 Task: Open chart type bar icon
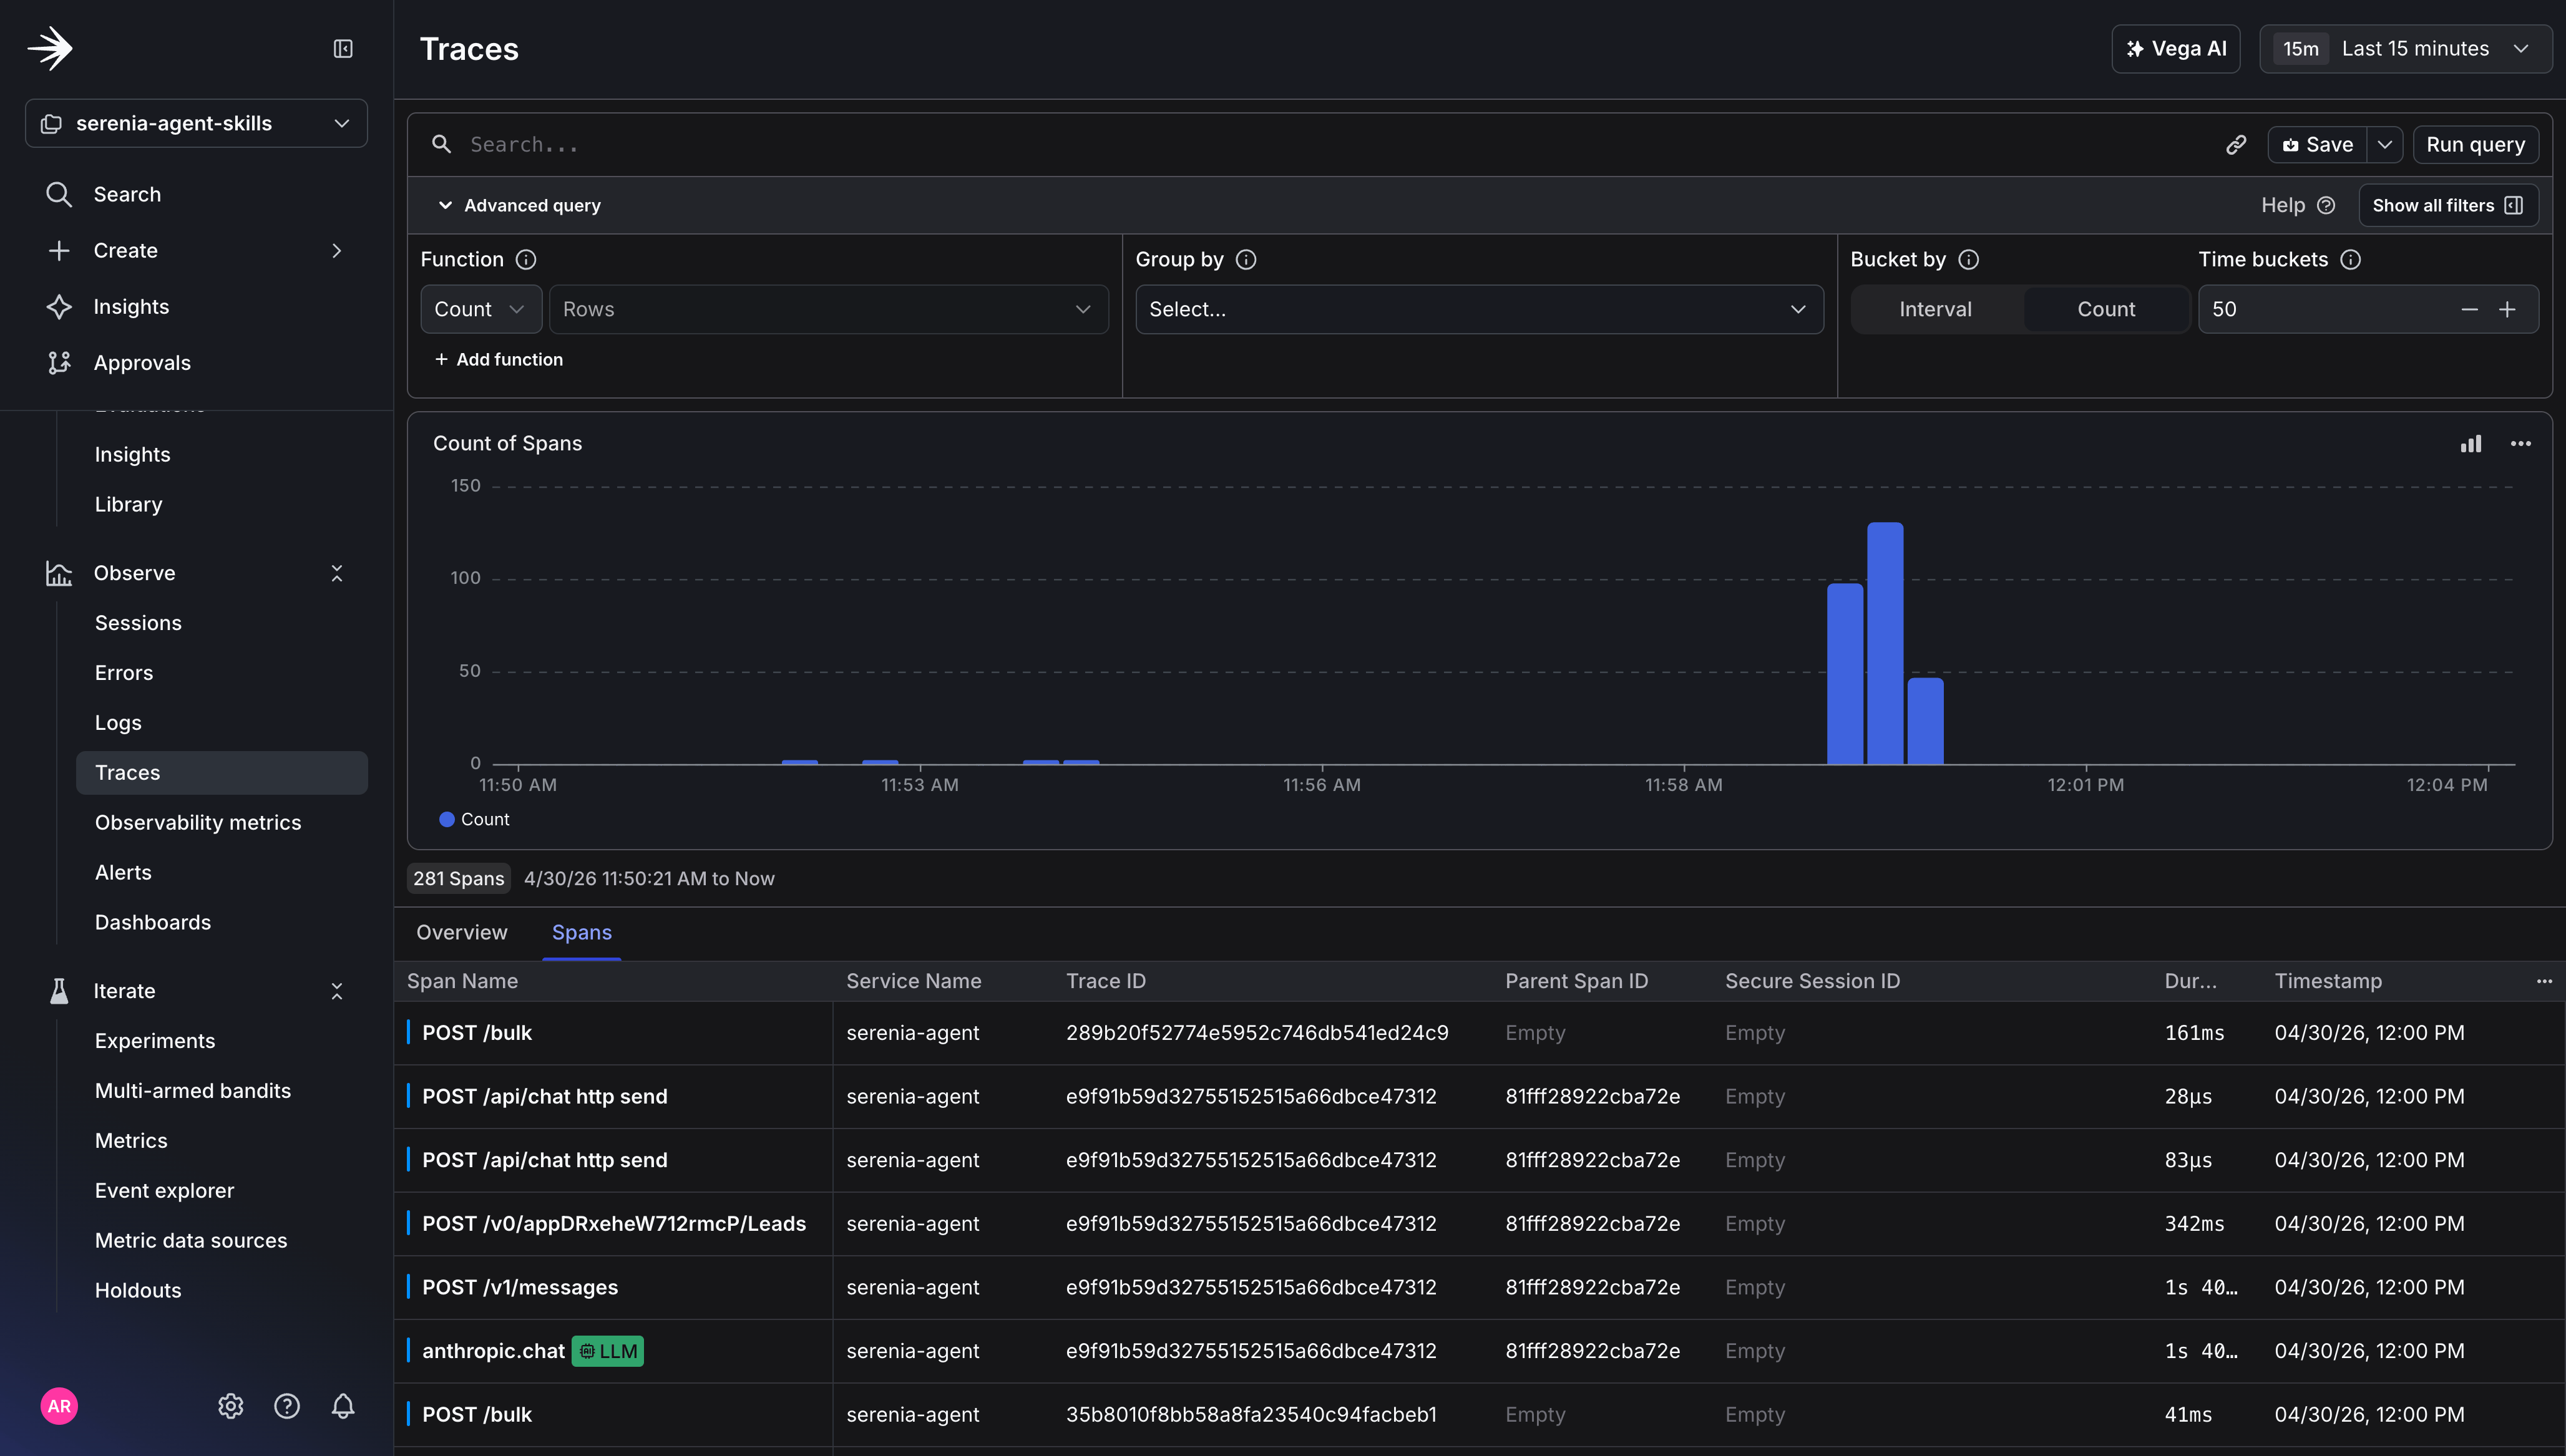tap(2471, 444)
